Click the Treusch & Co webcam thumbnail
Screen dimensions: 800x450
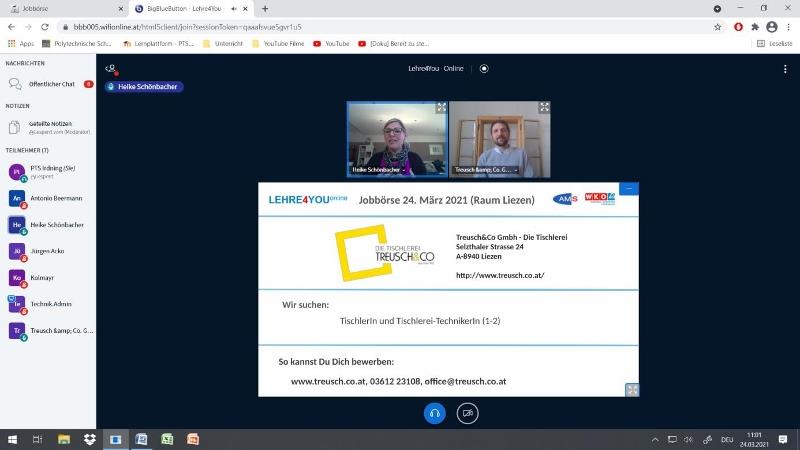[499, 139]
